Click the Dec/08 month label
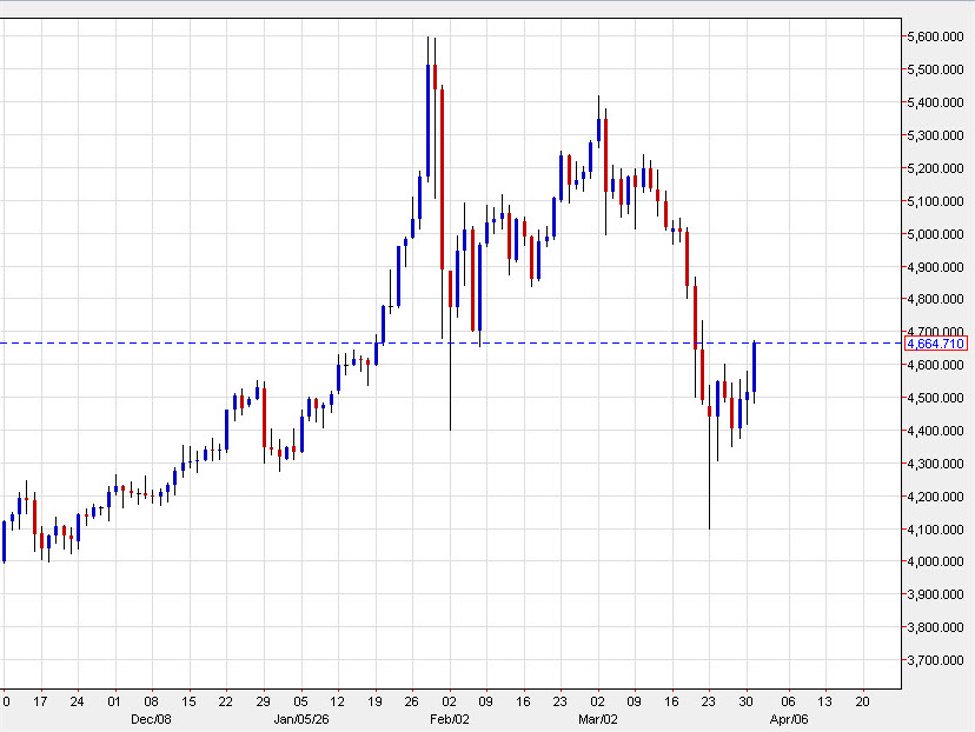The image size is (975, 732). coord(143,718)
